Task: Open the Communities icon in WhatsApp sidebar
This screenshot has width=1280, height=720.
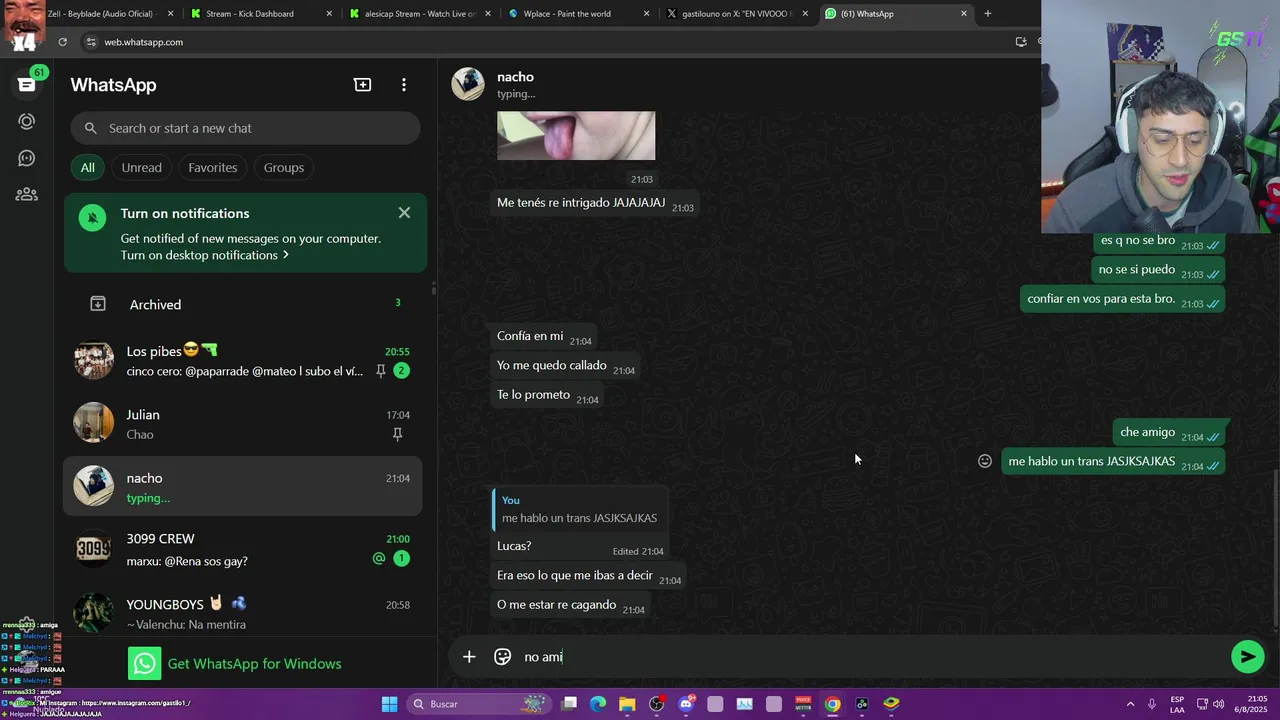Action: tap(27, 195)
